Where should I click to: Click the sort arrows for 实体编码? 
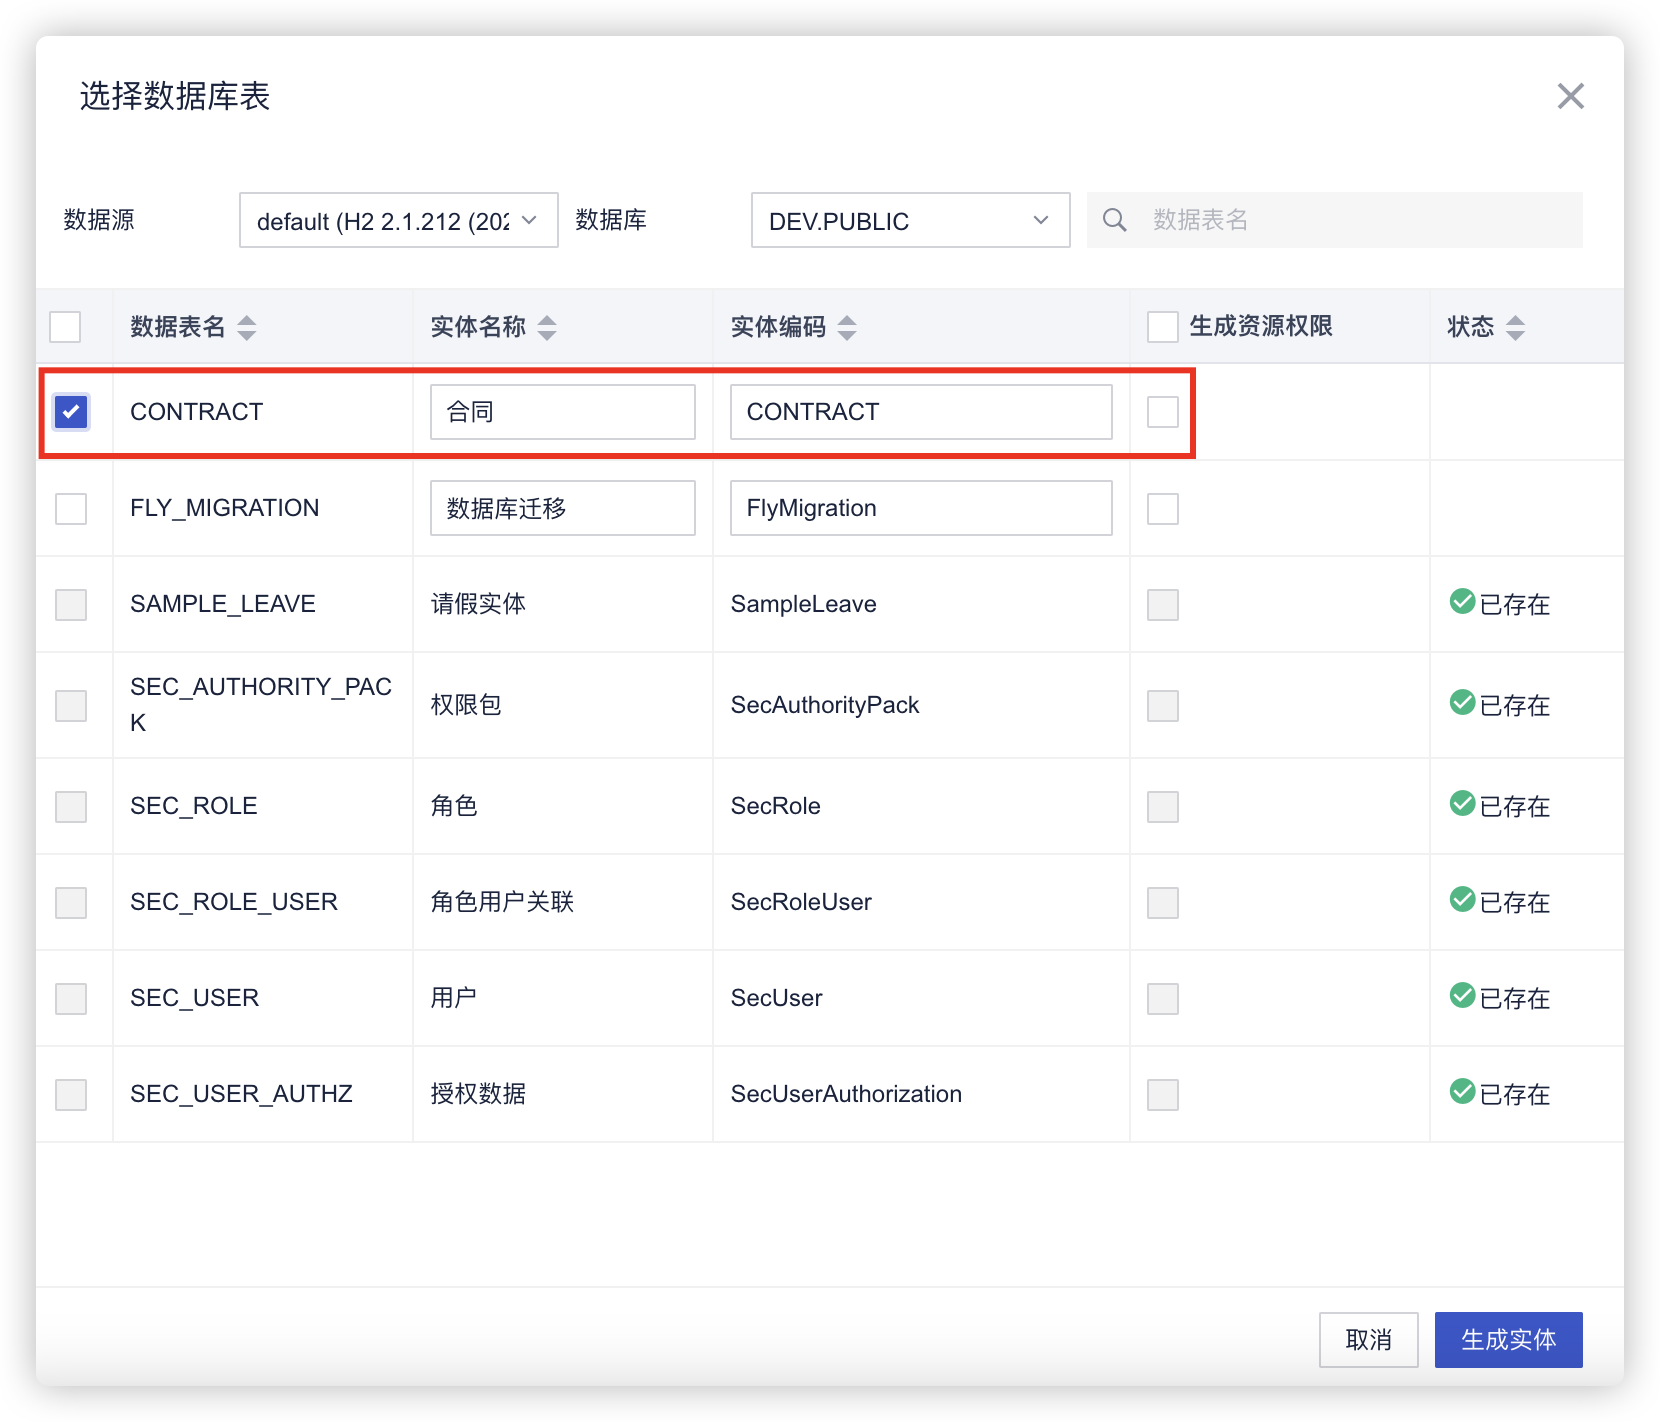point(846,327)
